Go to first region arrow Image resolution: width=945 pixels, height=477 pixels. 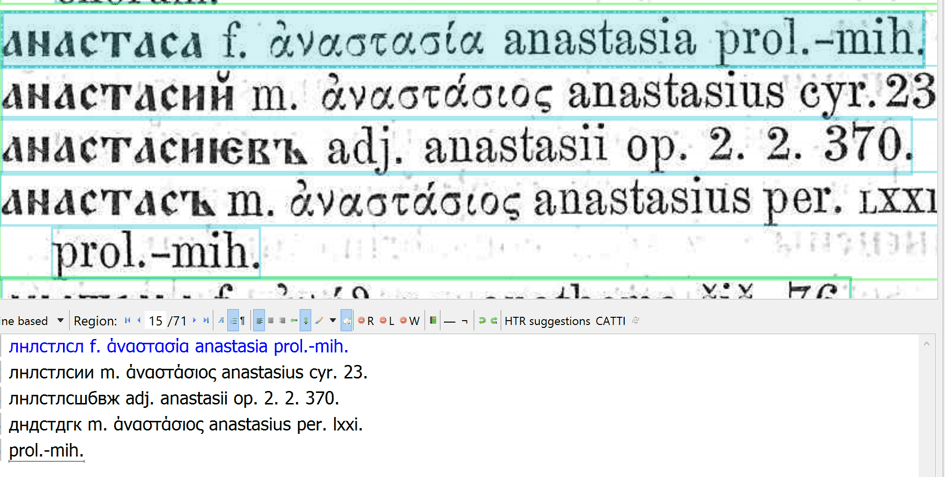(x=127, y=321)
